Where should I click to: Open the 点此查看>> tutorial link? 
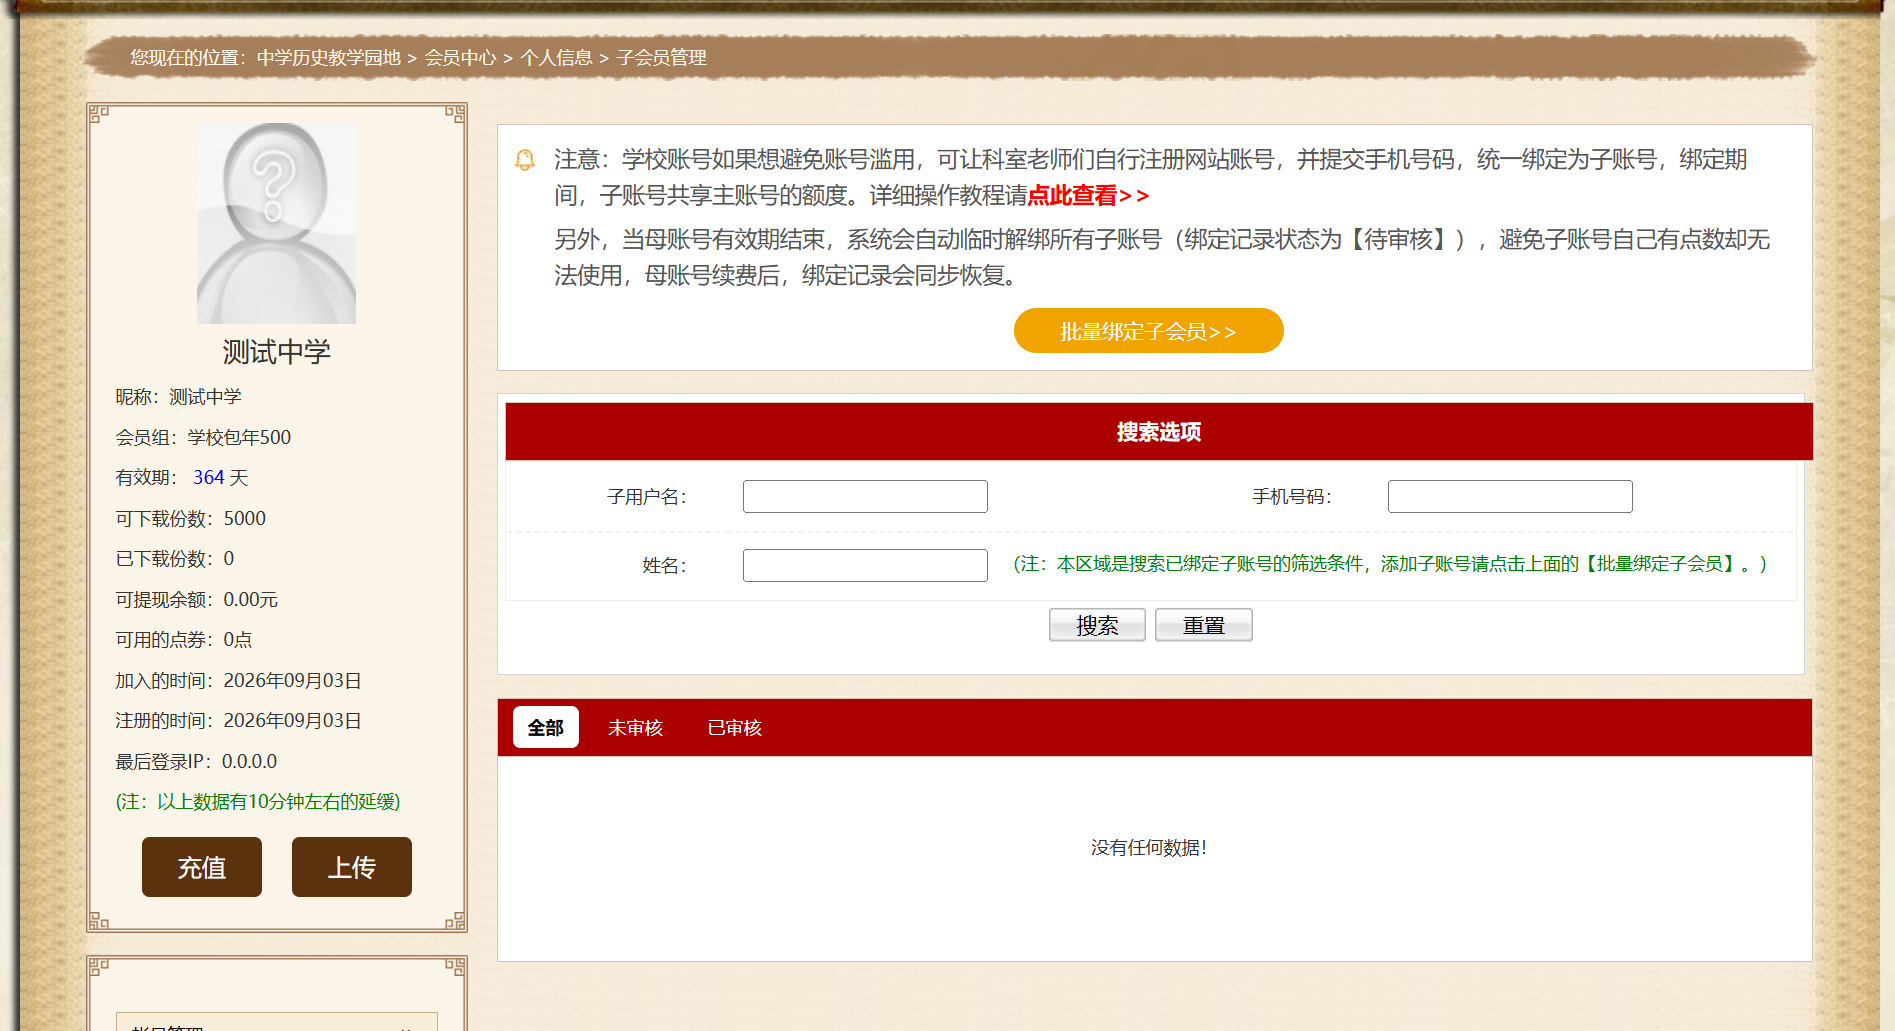tap(1088, 196)
